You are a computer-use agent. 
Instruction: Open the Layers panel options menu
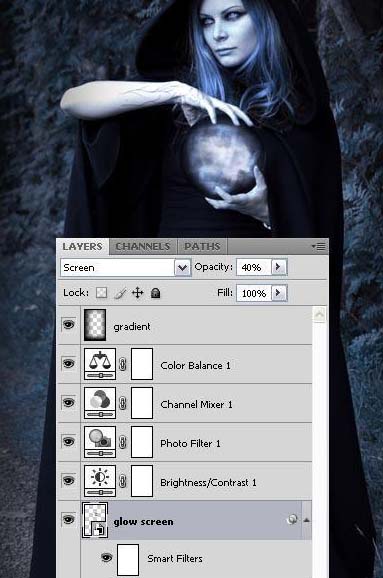coord(318,246)
